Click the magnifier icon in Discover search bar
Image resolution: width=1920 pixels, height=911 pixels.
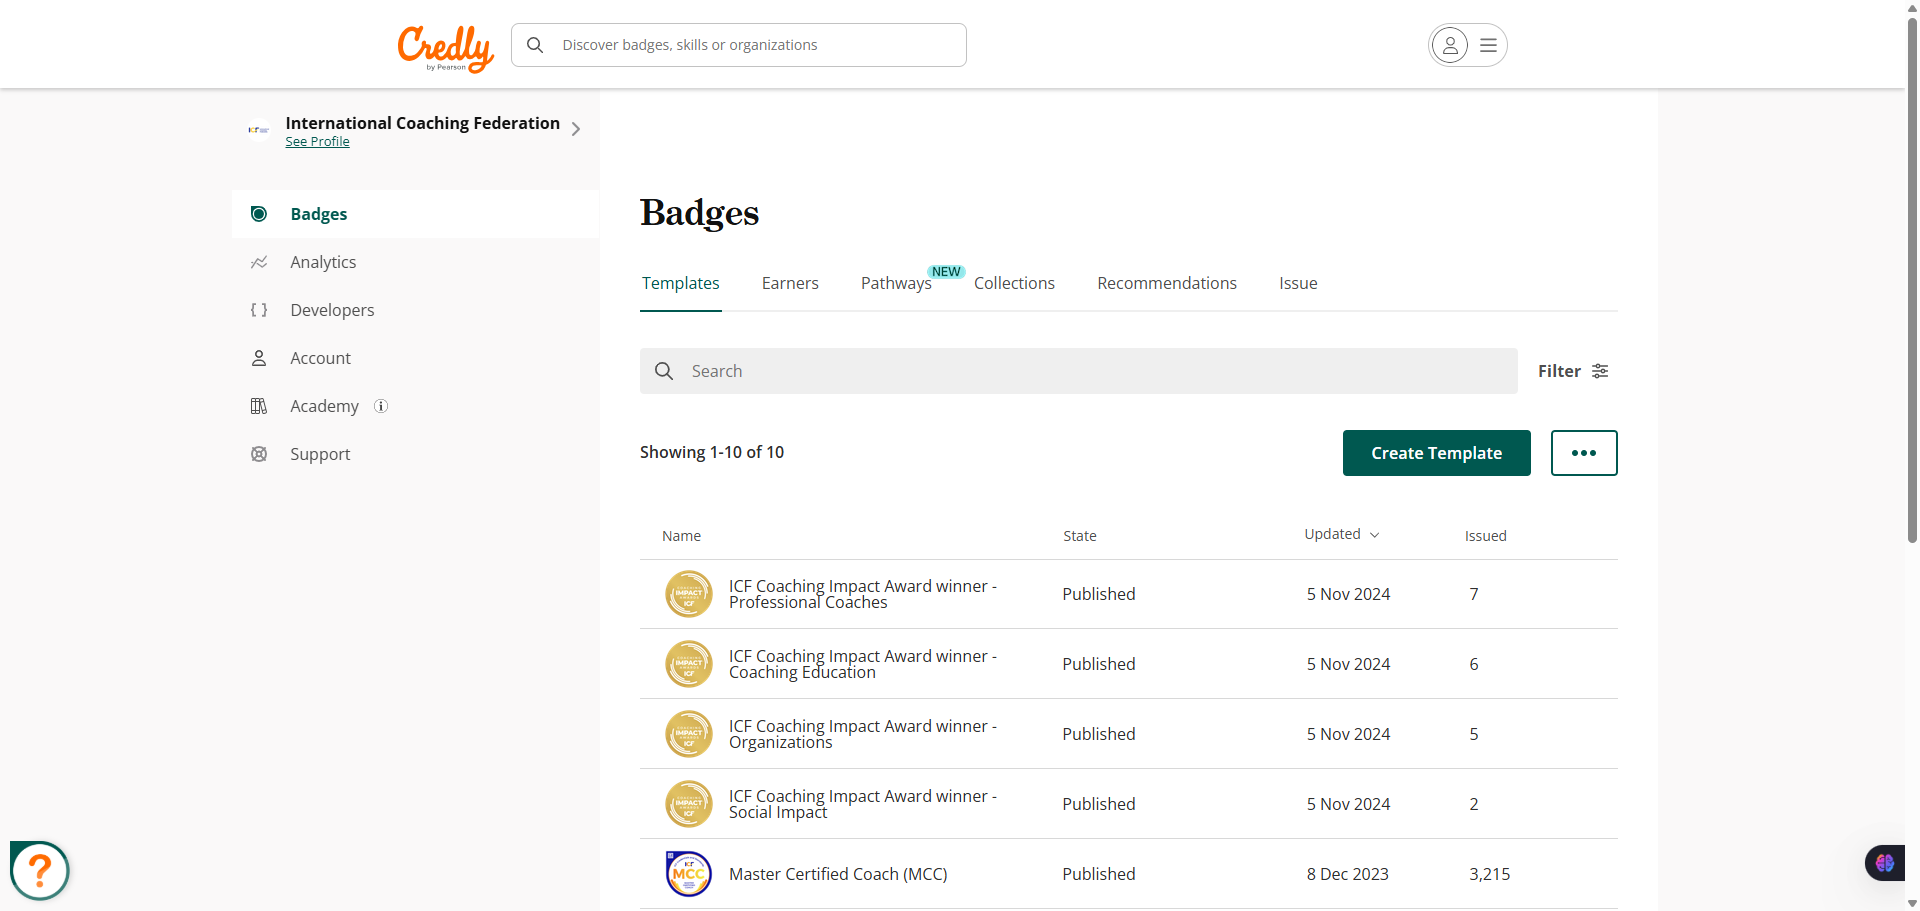point(535,45)
